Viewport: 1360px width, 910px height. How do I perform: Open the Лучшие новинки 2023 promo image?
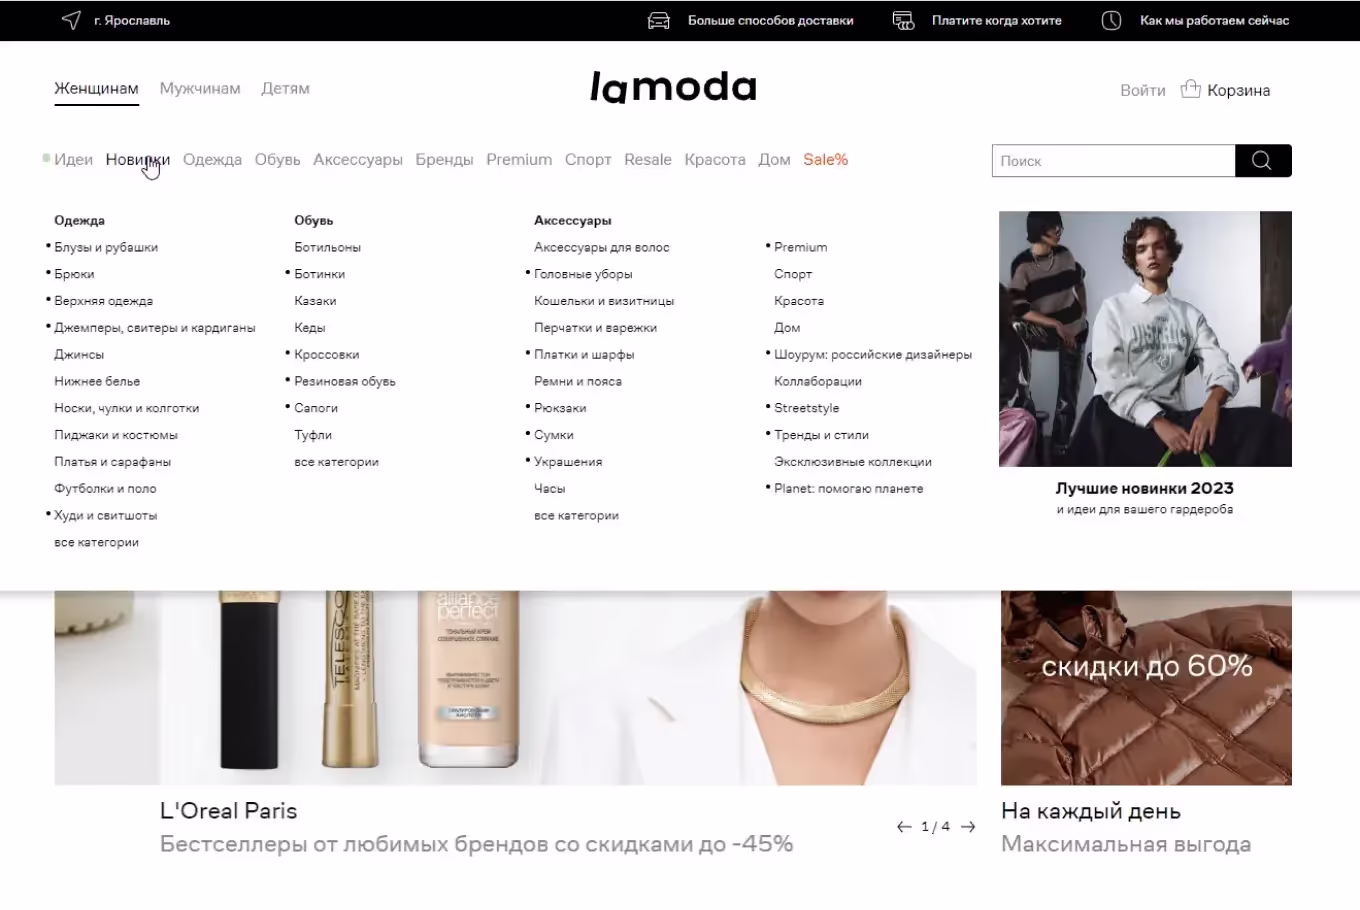coord(1145,339)
